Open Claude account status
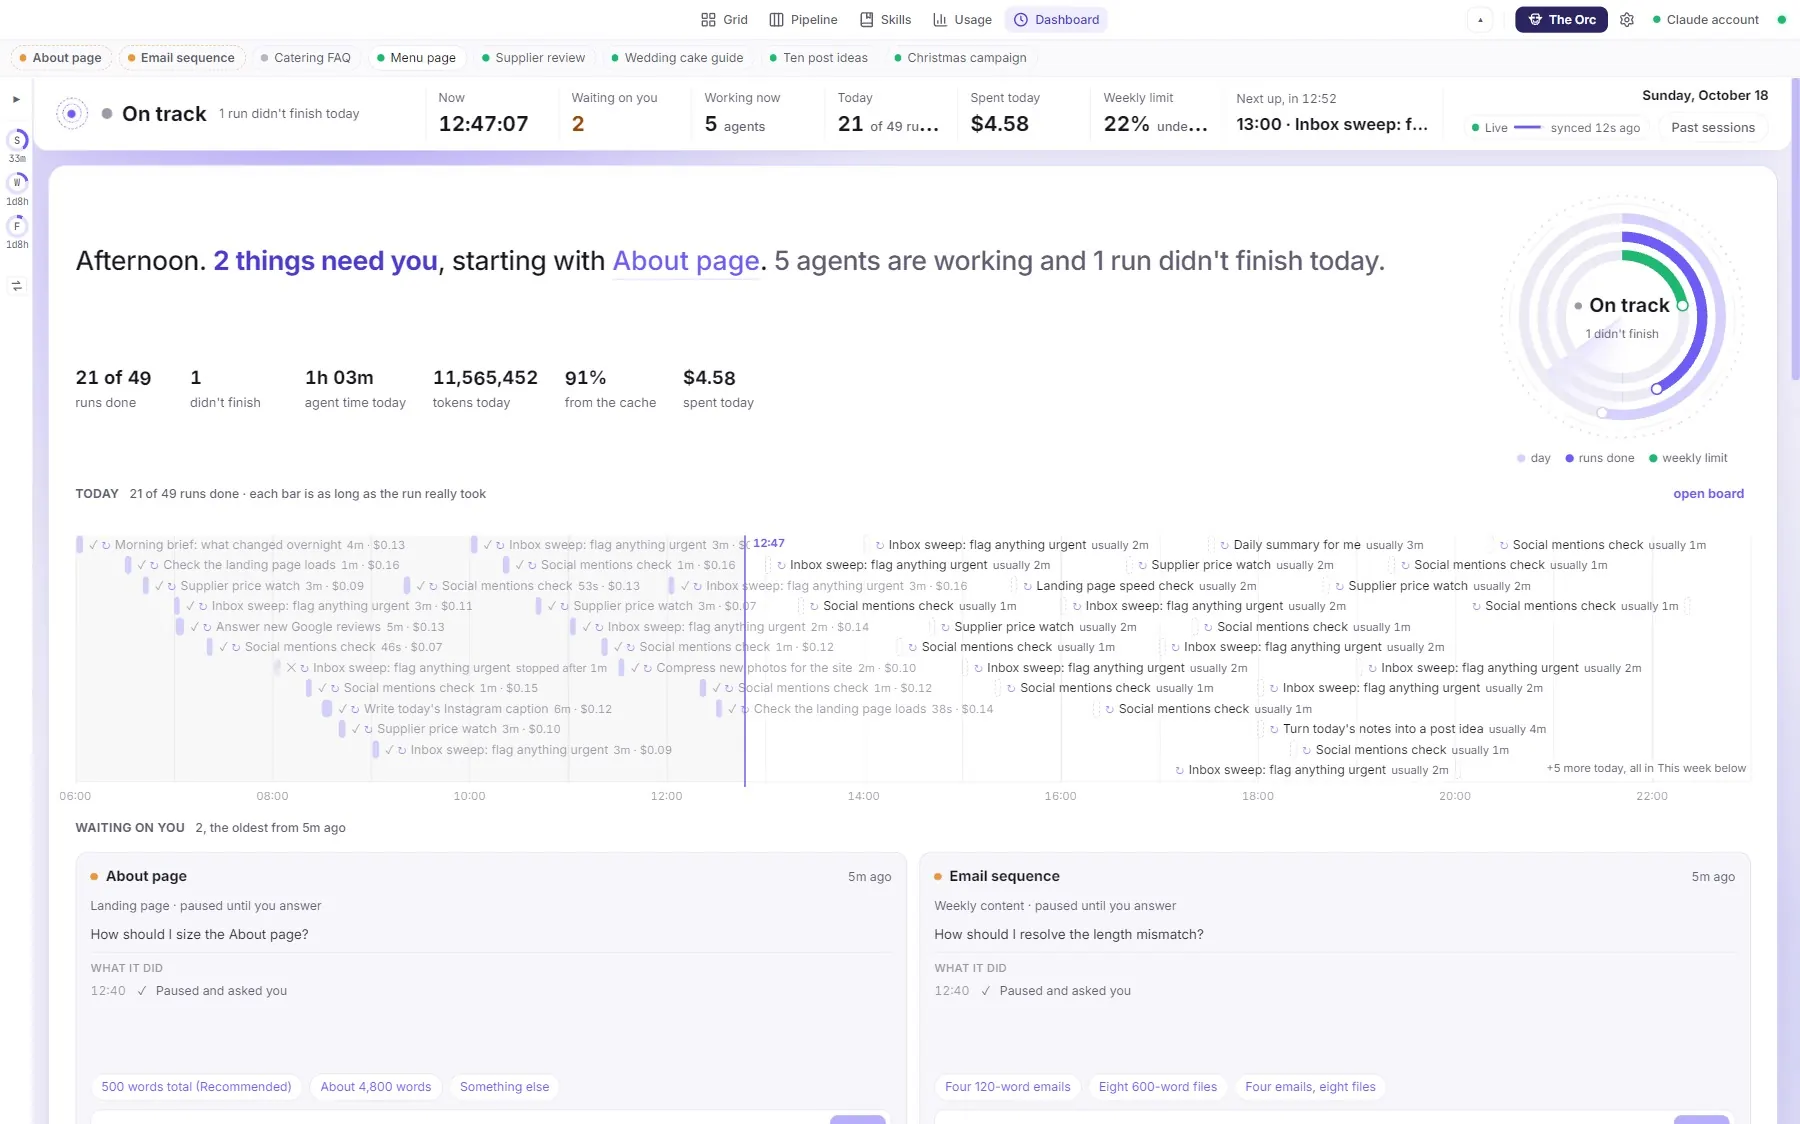 click(x=1706, y=19)
